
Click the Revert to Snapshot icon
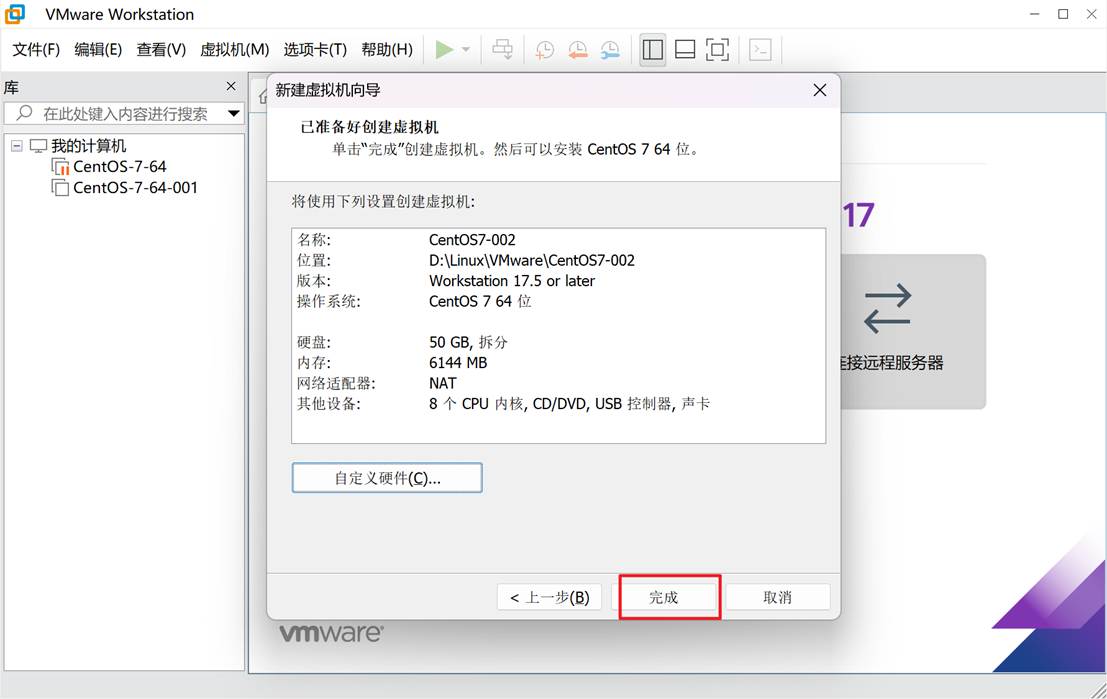pyautogui.click(x=578, y=49)
